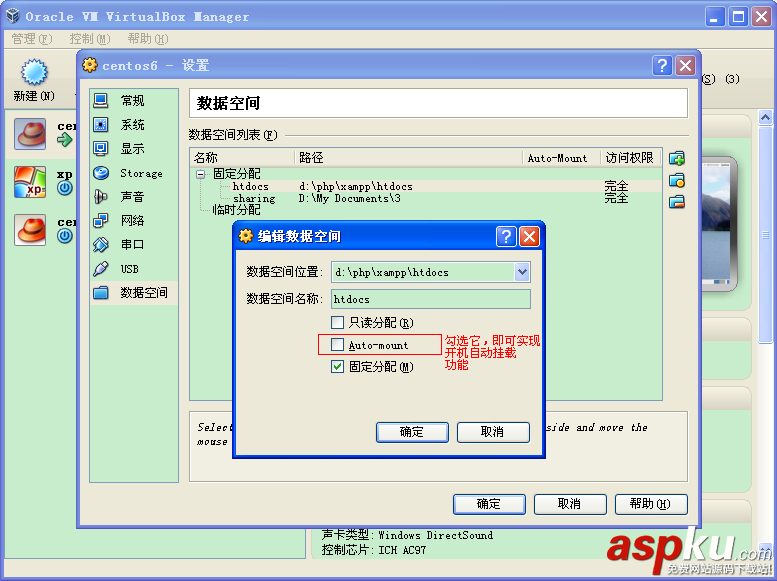The width and height of the screenshot is (777, 581).
Task: Open the 串口 settings category
Action: [134, 244]
